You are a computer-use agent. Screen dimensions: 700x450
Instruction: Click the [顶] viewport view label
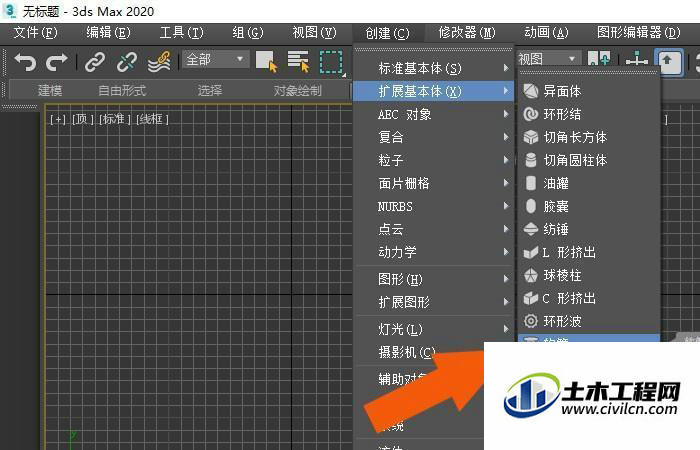[x=83, y=119]
